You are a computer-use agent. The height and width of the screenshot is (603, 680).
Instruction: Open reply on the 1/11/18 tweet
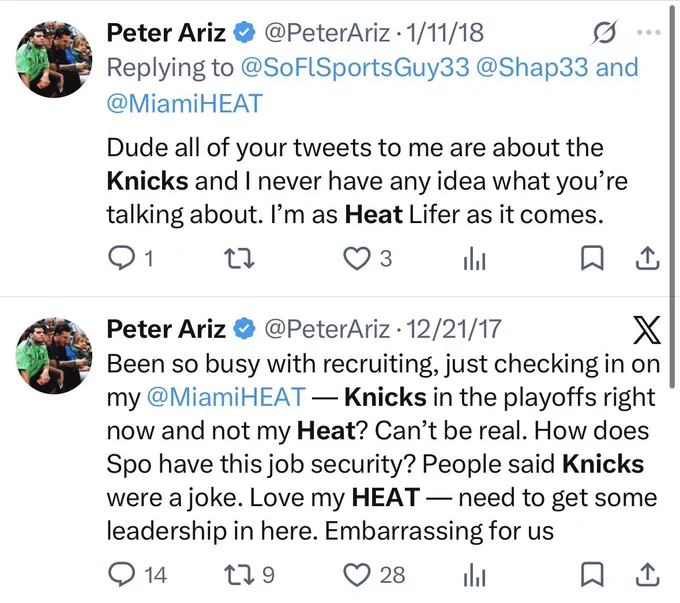pos(121,258)
